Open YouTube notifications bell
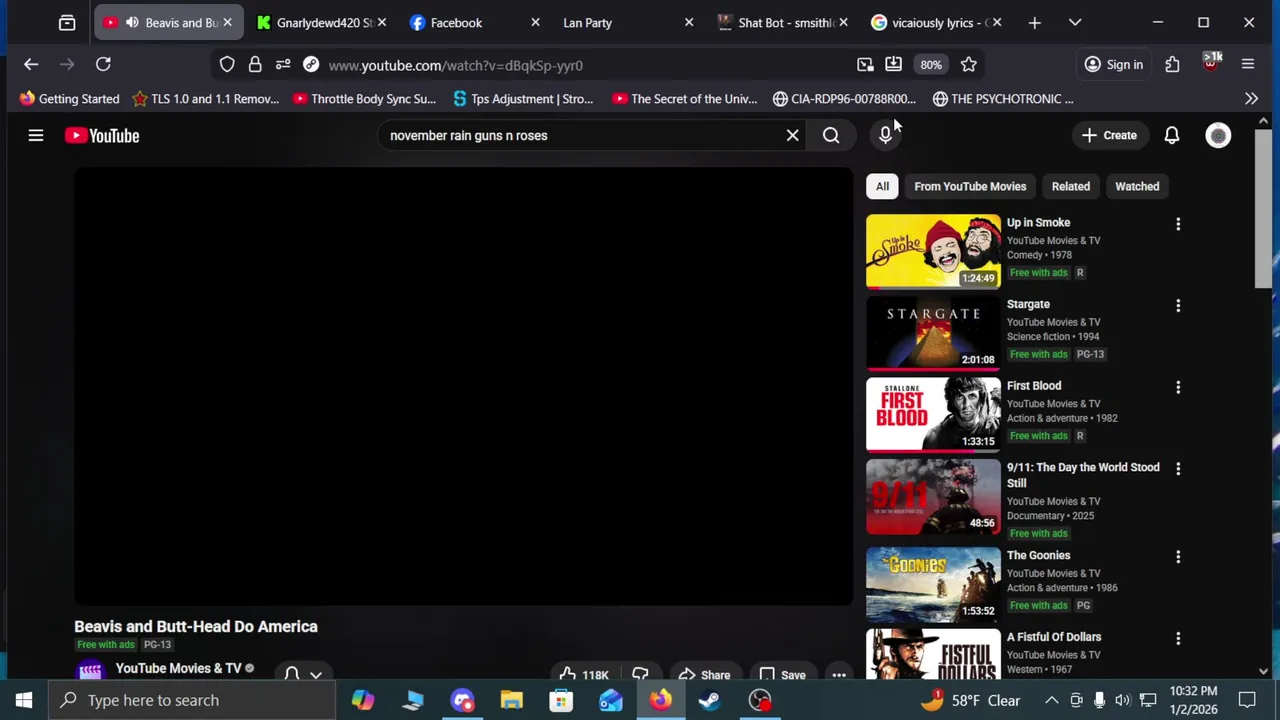Image resolution: width=1280 pixels, height=720 pixels. click(1171, 135)
